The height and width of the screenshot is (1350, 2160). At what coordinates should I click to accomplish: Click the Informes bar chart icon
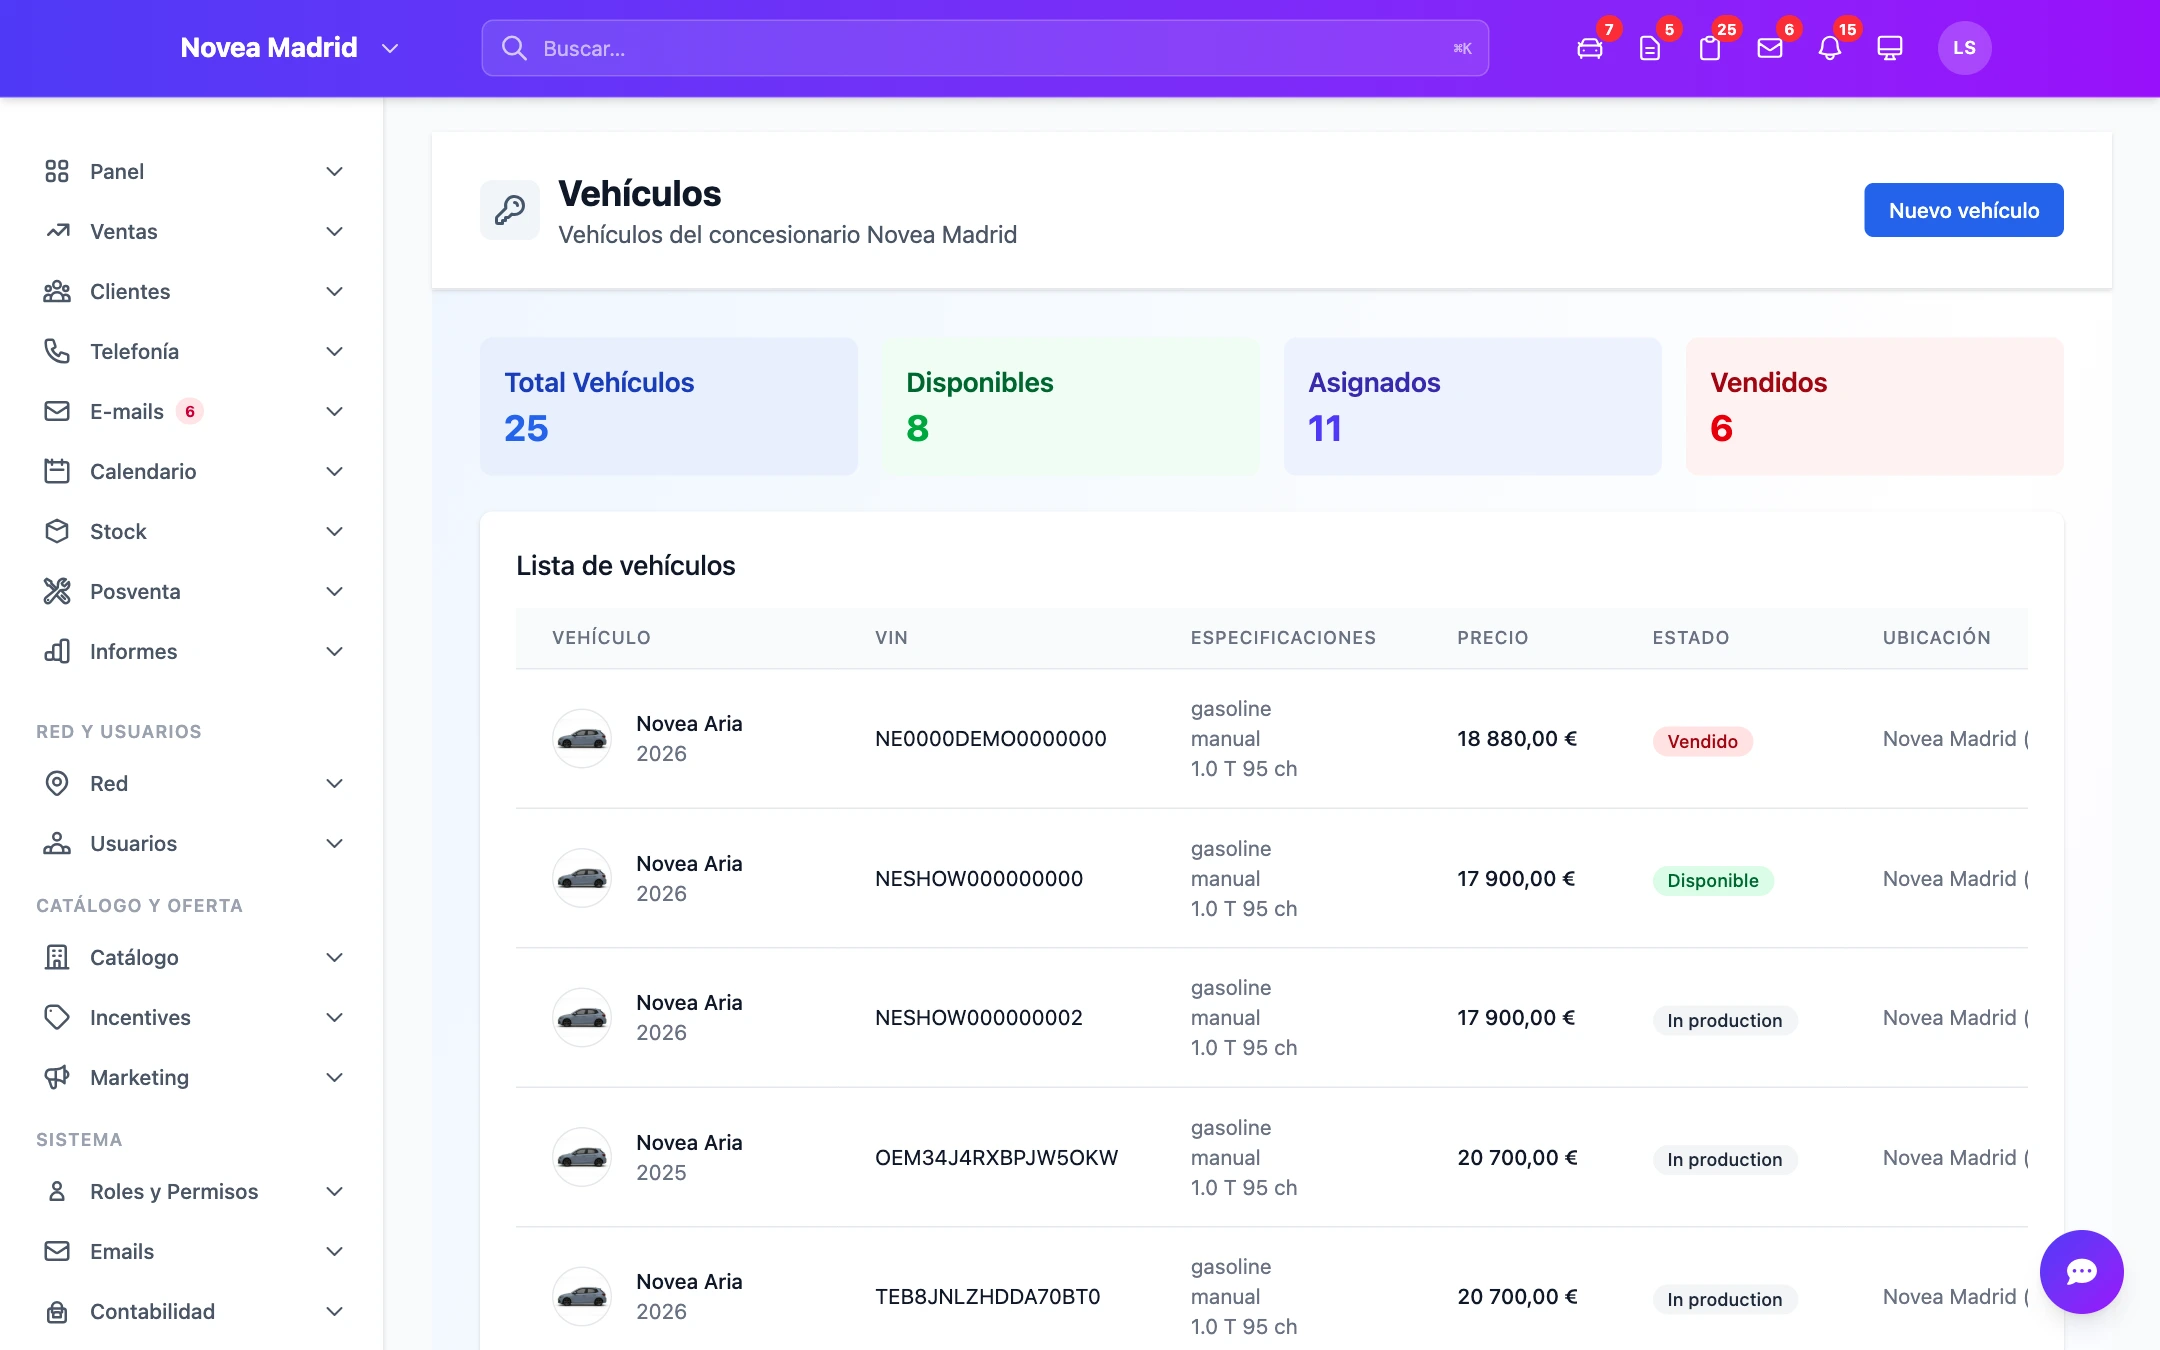[57, 651]
